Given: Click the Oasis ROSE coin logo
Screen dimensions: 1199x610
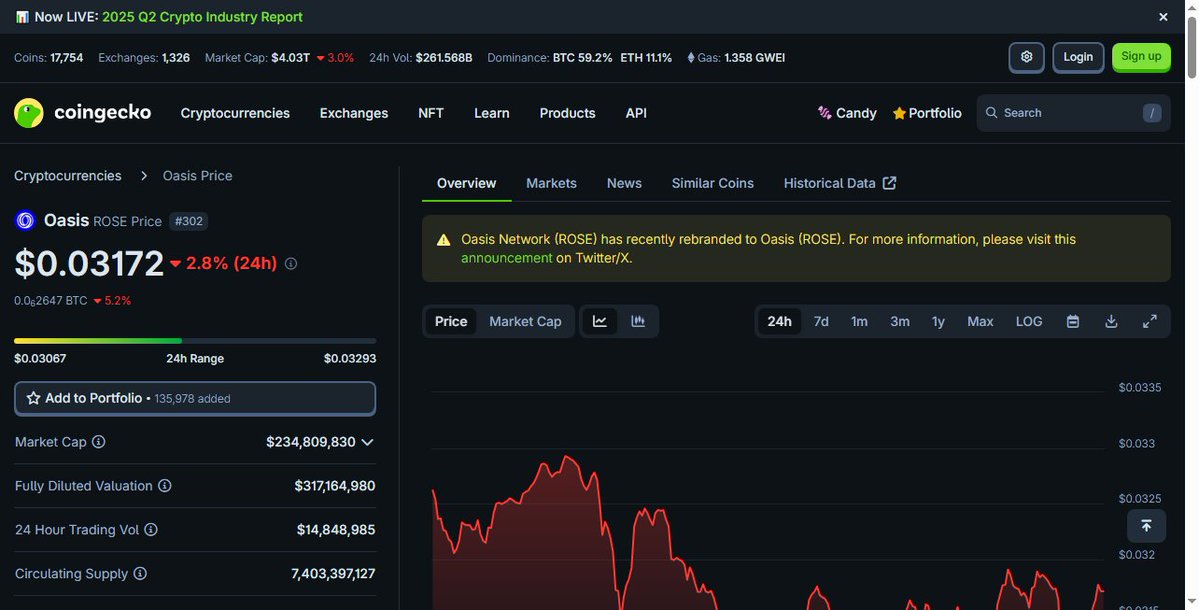Looking at the screenshot, I should [x=25, y=221].
